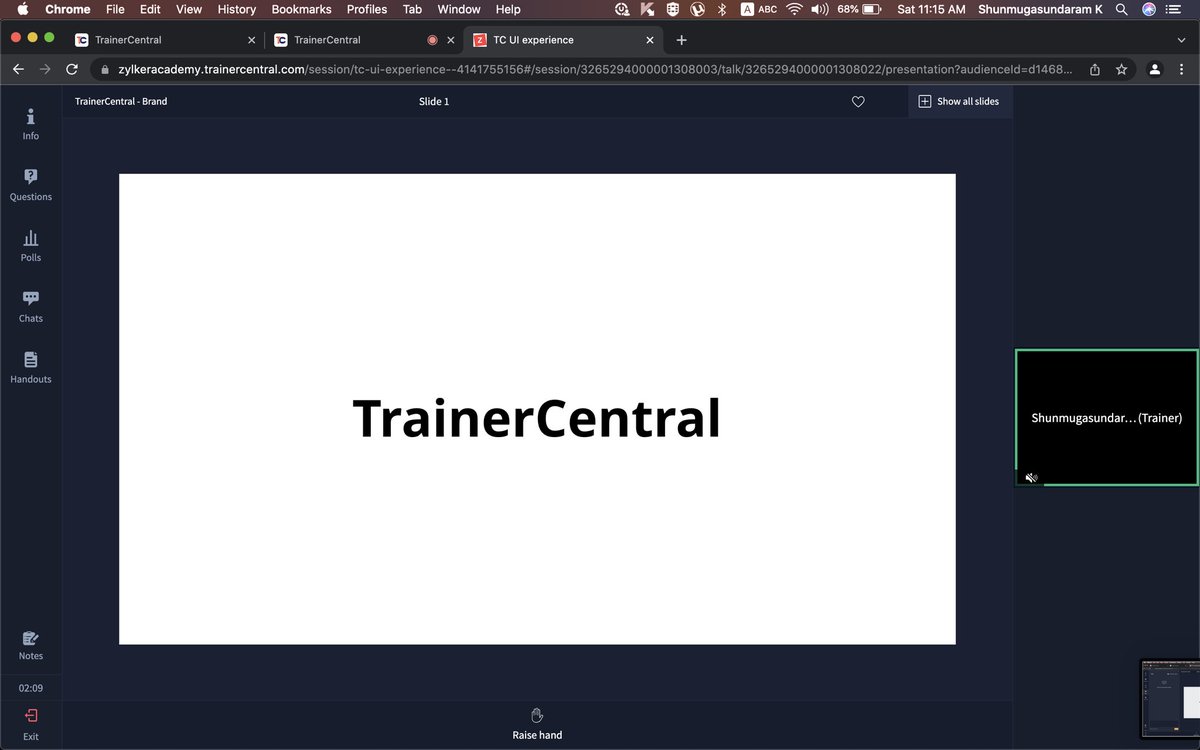Select the trainer video tile

pyautogui.click(x=1107, y=418)
